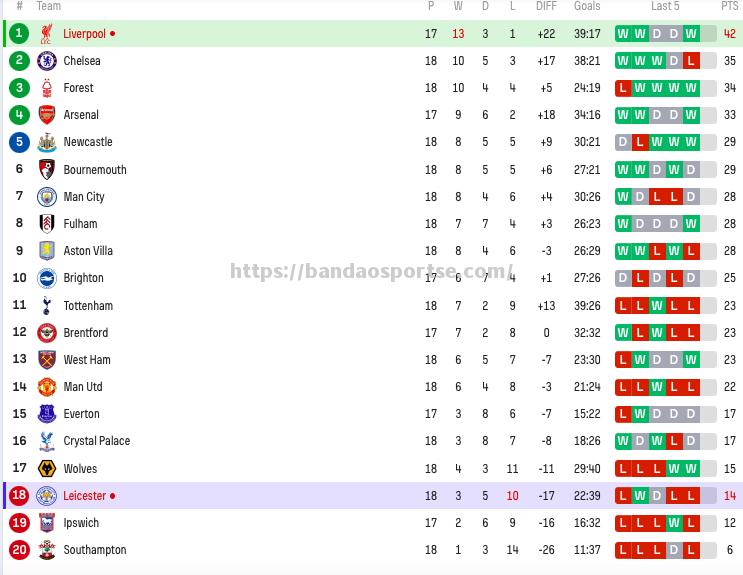This screenshot has width=743, height=575.
Task: Select the Crystal Palace eagle badge
Action: pos(46,441)
